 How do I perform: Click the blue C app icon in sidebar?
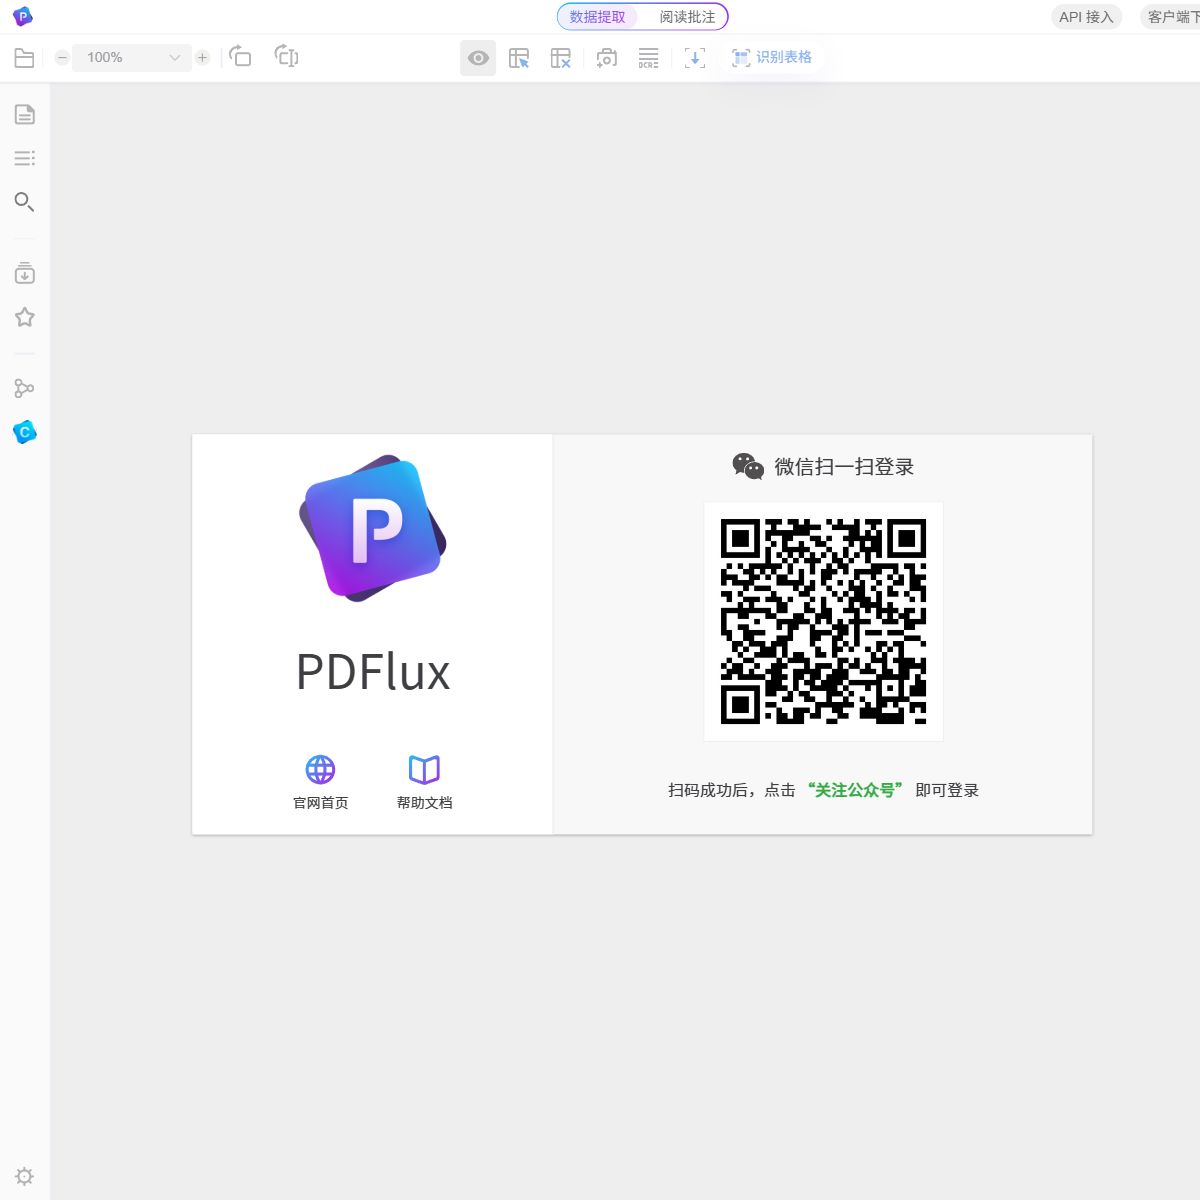tap(25, 432)
